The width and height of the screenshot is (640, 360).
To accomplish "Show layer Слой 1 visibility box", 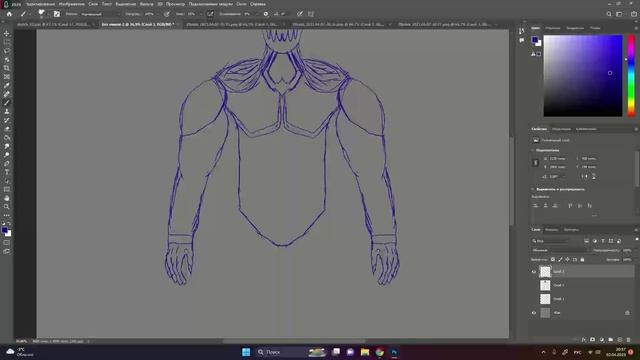I will 534,299.
